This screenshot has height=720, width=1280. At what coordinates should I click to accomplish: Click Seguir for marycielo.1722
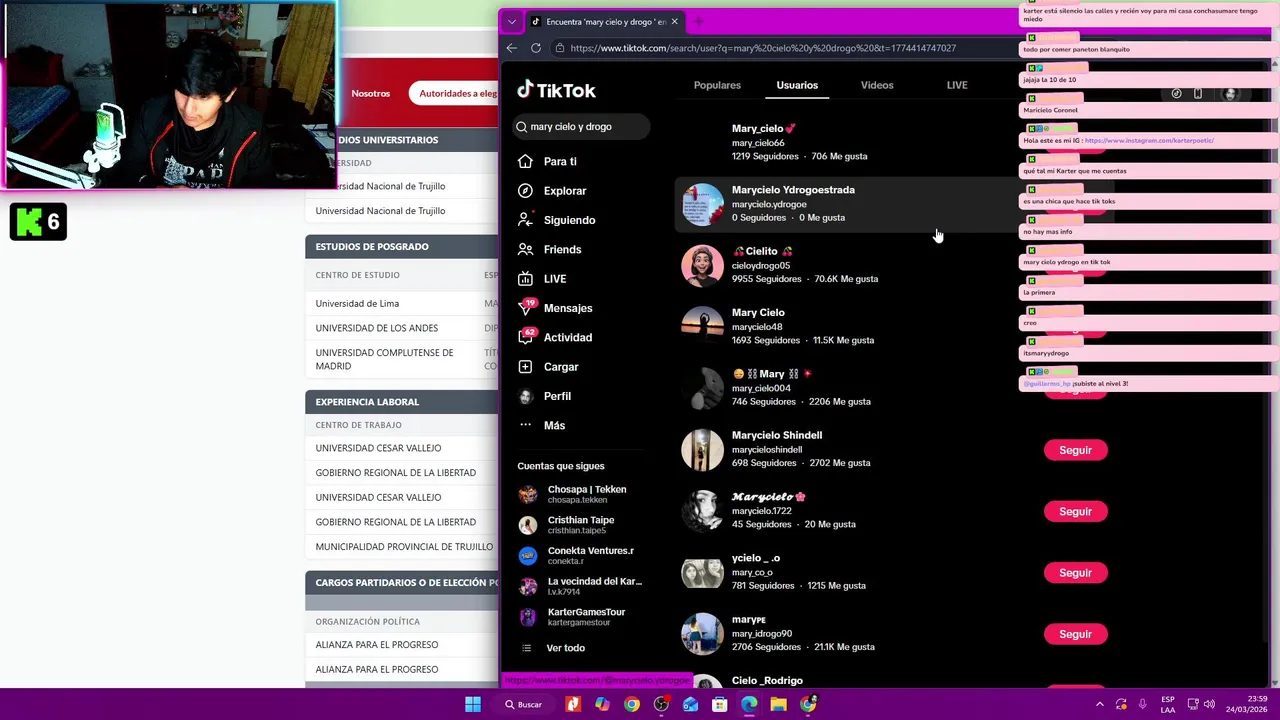point(1075,511)
